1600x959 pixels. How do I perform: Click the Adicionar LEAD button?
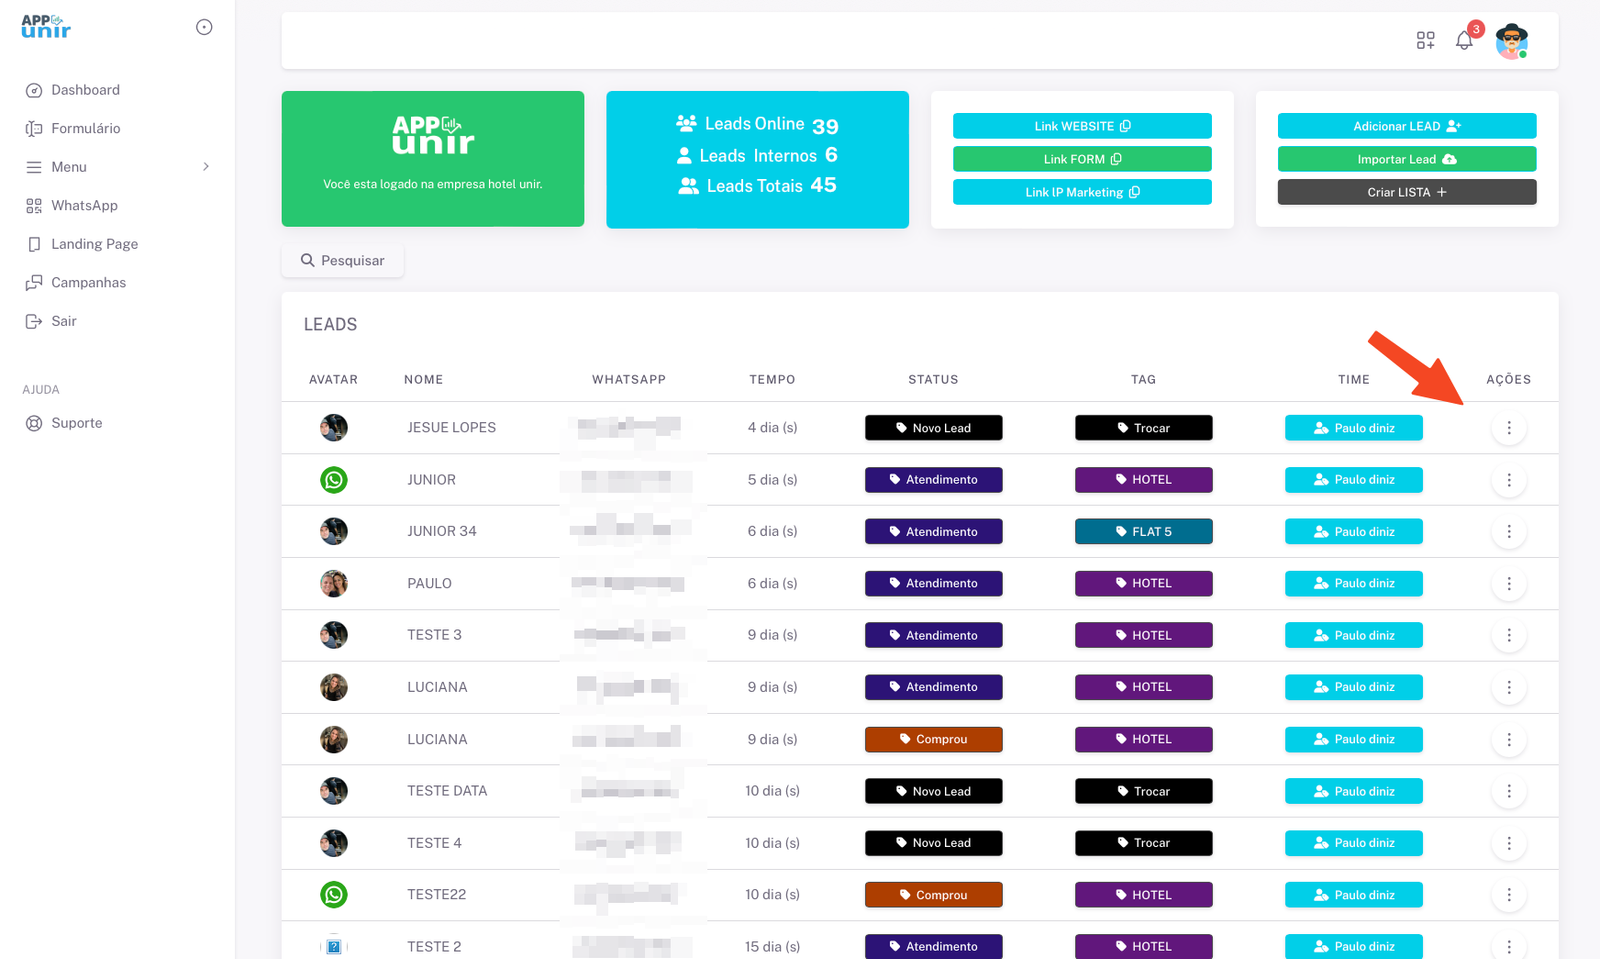[1406, 126]
